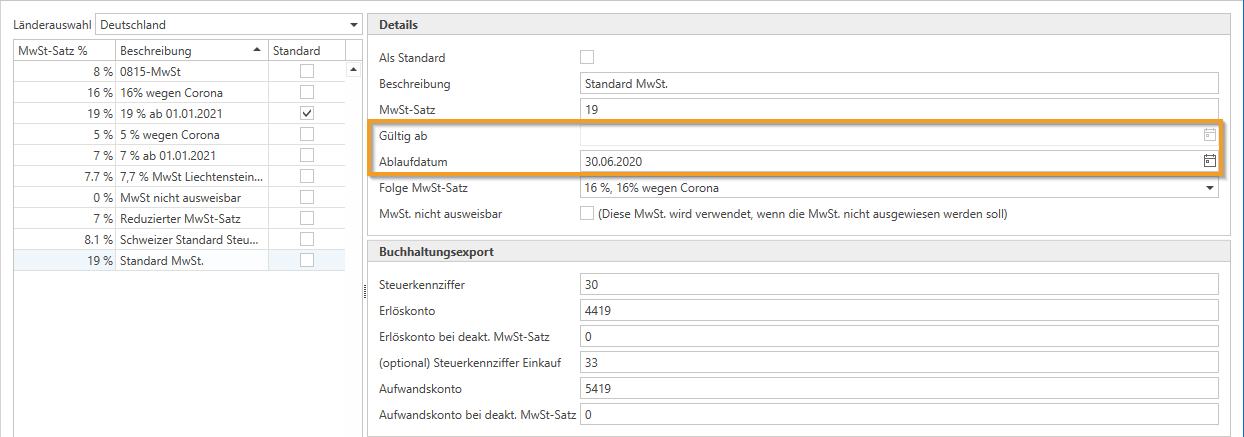
Task: Open the Länderauswahl dropdown
Action: (353, 24)
